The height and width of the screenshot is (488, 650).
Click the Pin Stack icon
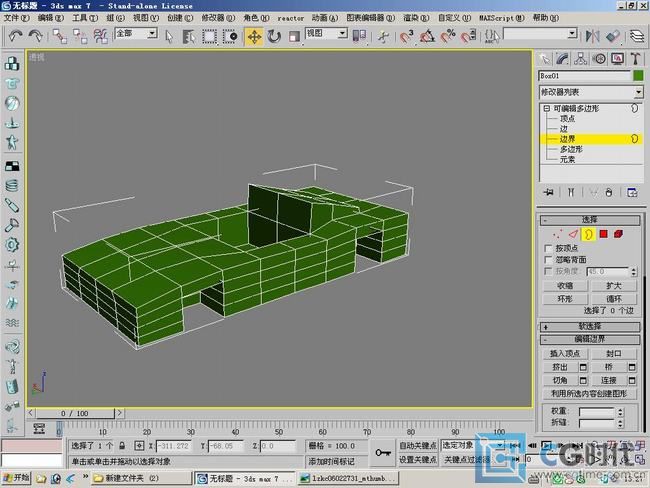(549, 192)
